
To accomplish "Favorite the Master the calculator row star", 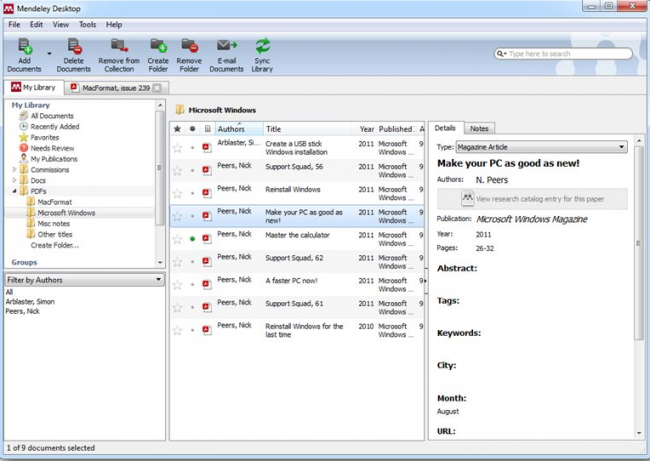I will click(x=177, y=239).
